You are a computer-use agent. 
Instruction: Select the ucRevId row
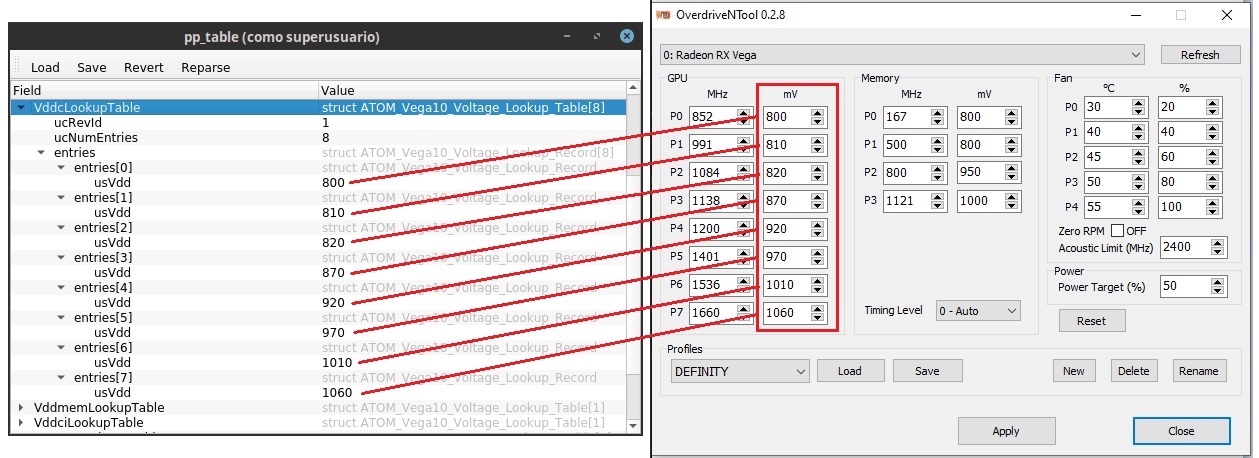pos(318,122)
